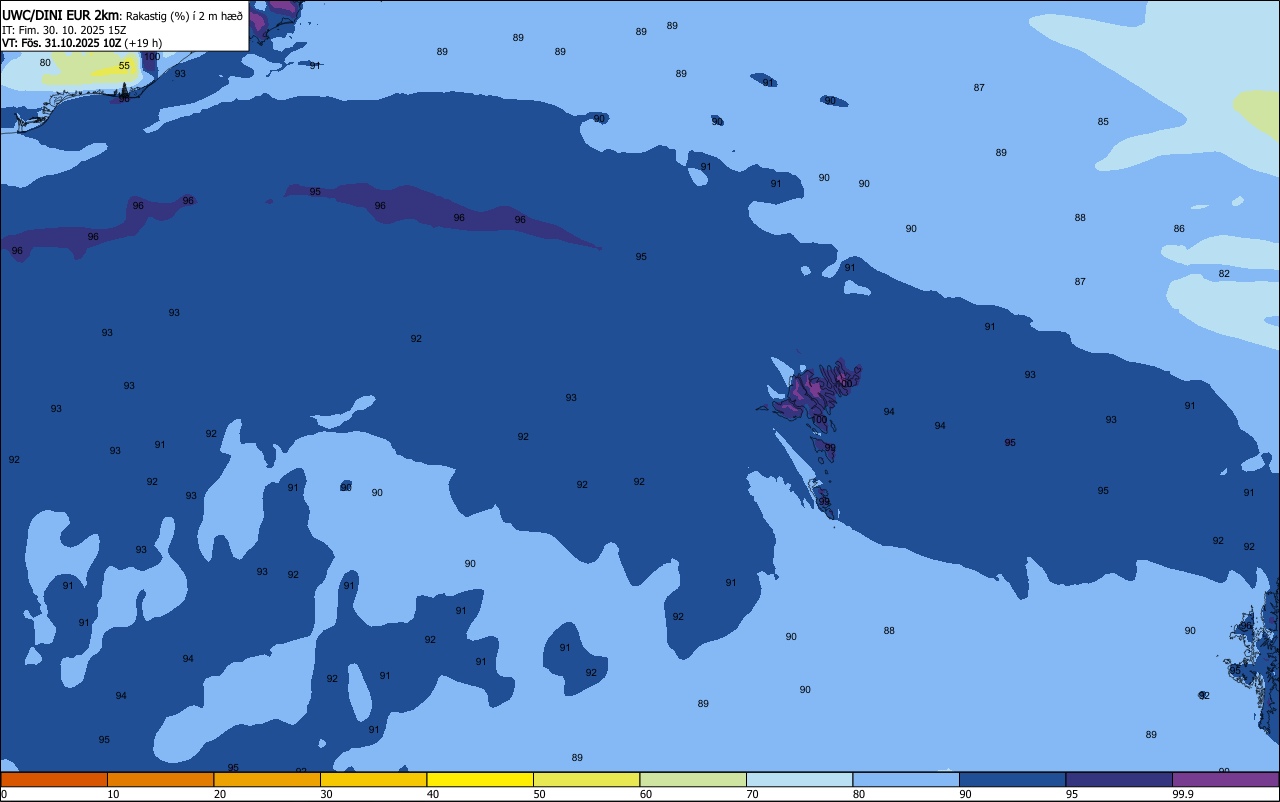Select the pale yellow 50–60 legend swatch
Viewport: 1280px width, 802px height.
pyautogui.click(x=586, y=779)
